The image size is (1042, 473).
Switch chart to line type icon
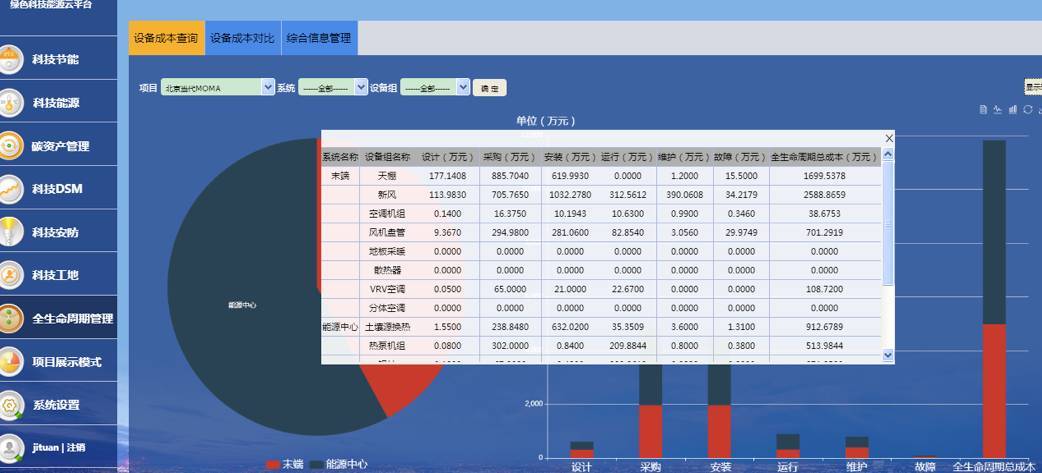tap(998, 110)
